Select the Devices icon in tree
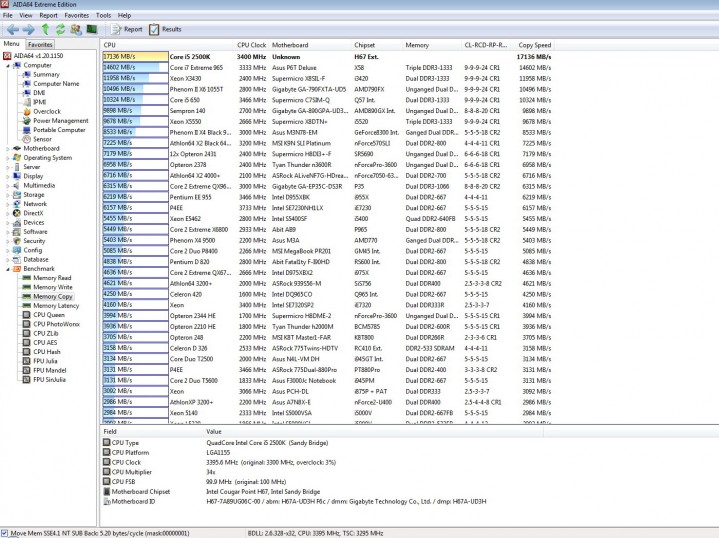 17,222
